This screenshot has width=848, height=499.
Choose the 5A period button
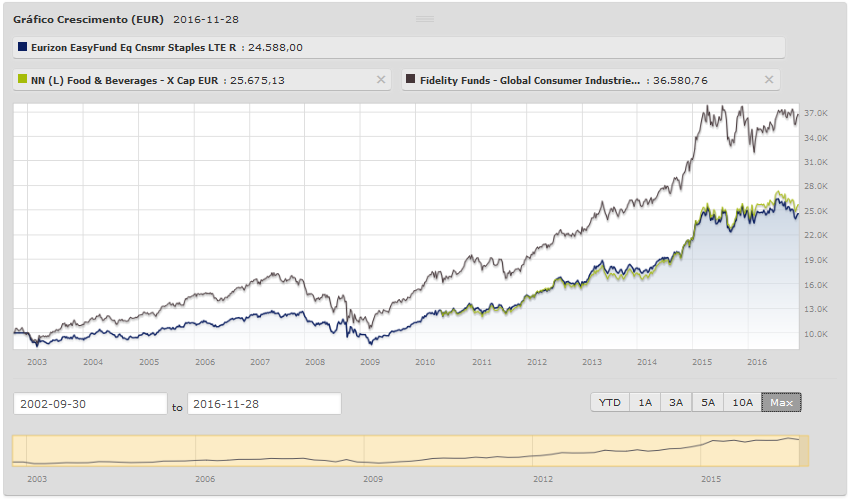pyautogui.click(x=708, y=402)
